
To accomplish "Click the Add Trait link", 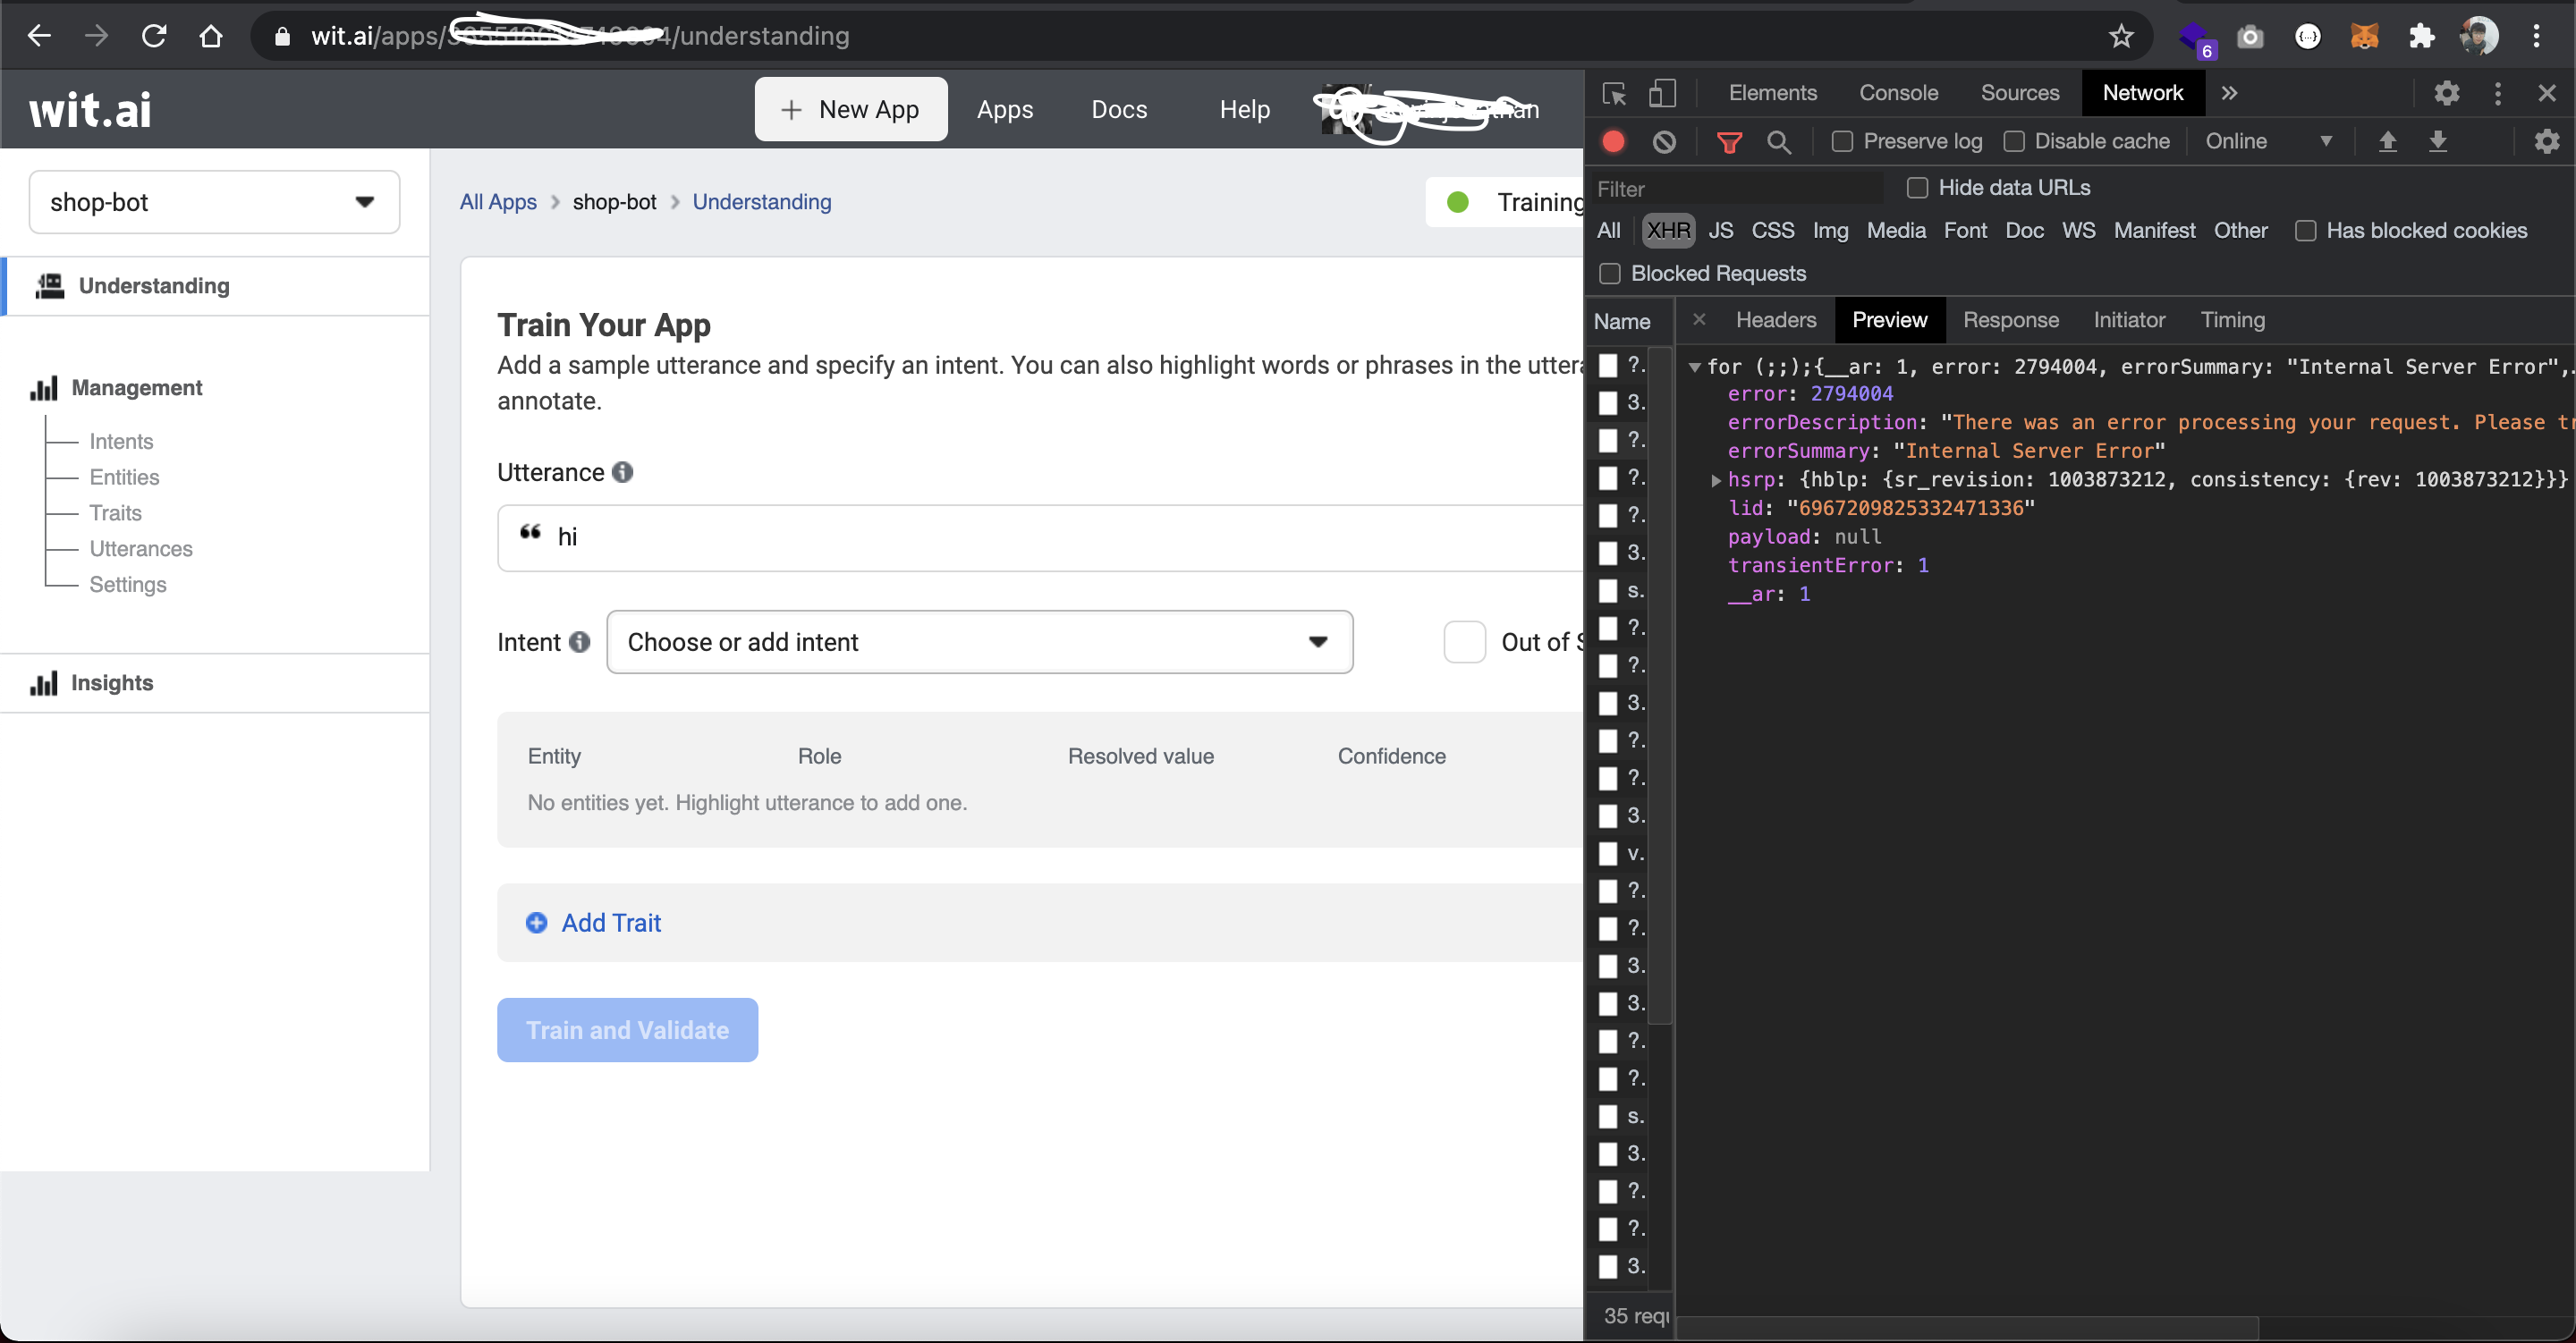I will 610,922.
